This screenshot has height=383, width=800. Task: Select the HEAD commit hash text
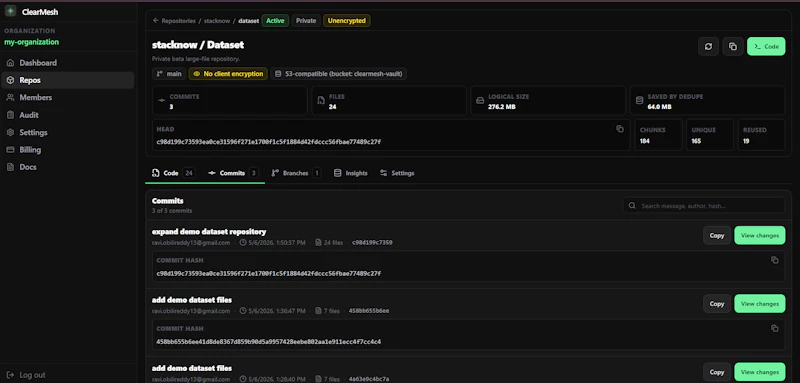(x=268, y=142)
